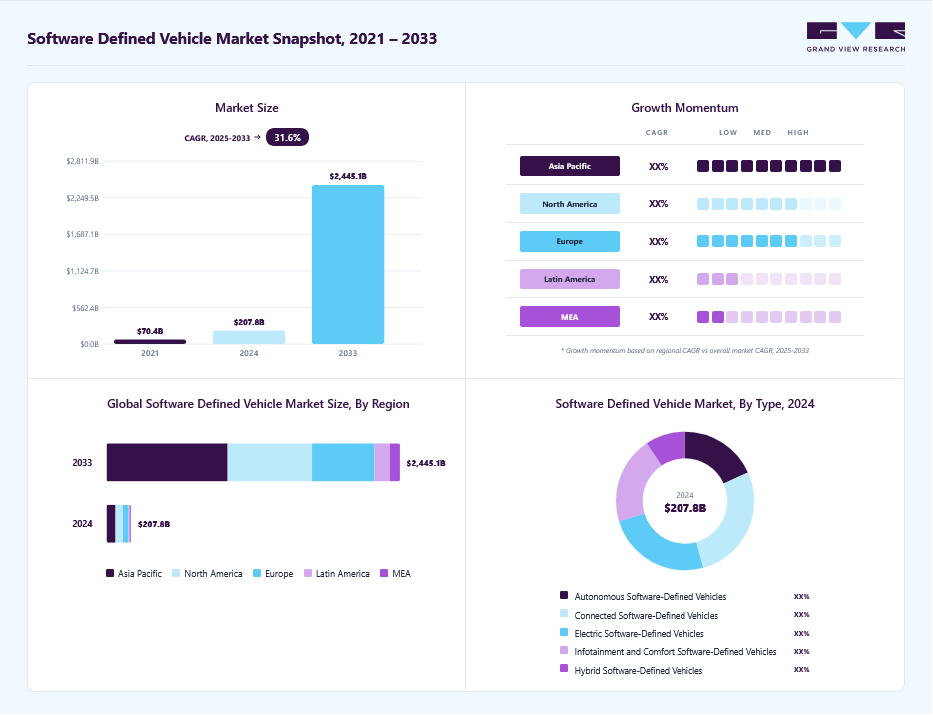Click the $2,445.1B label beside 2033 region bar
Viewport: 933px width, 715px height.
[x=426, y=463]
